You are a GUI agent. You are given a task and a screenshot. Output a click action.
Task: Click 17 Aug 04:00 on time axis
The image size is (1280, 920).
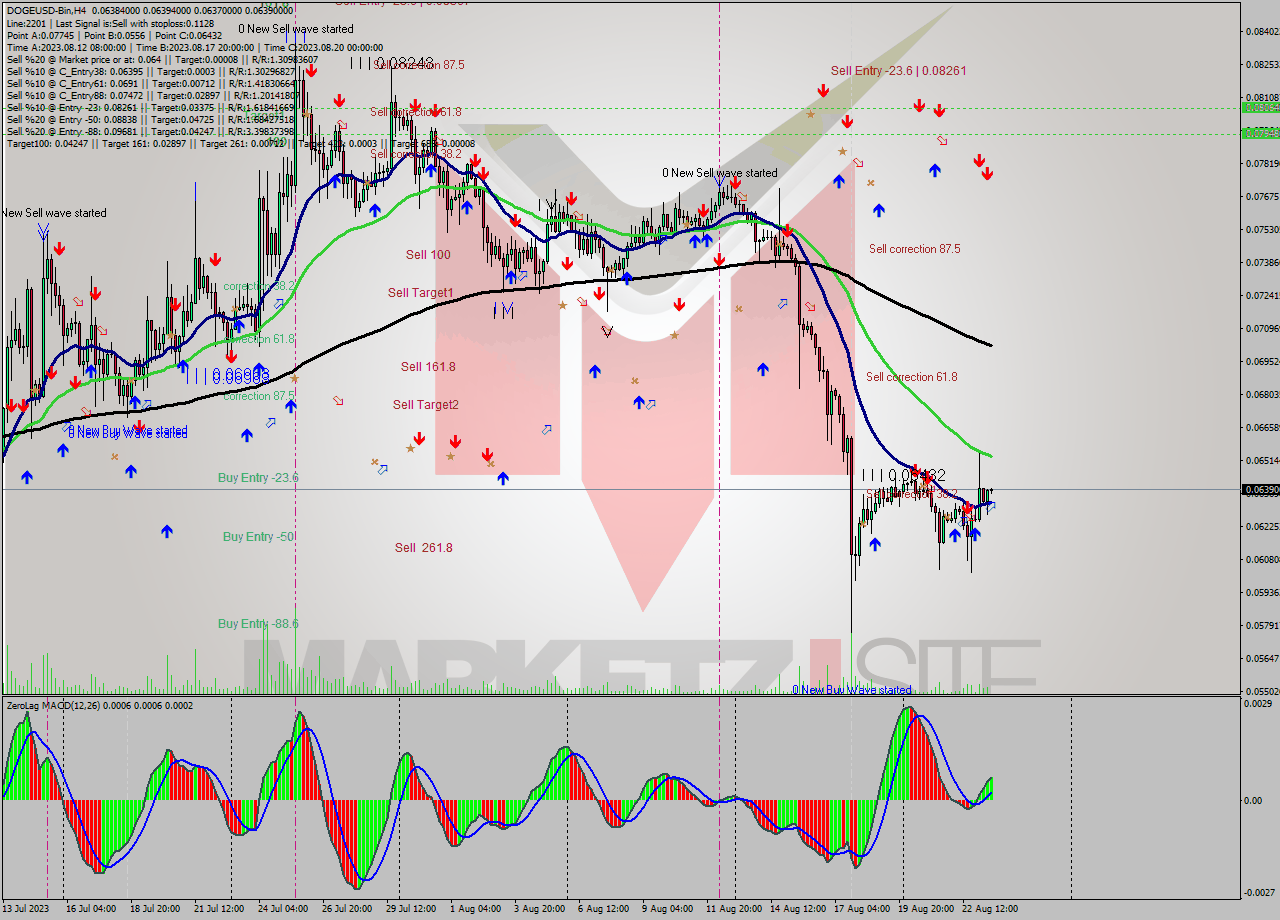click(860, 909)
